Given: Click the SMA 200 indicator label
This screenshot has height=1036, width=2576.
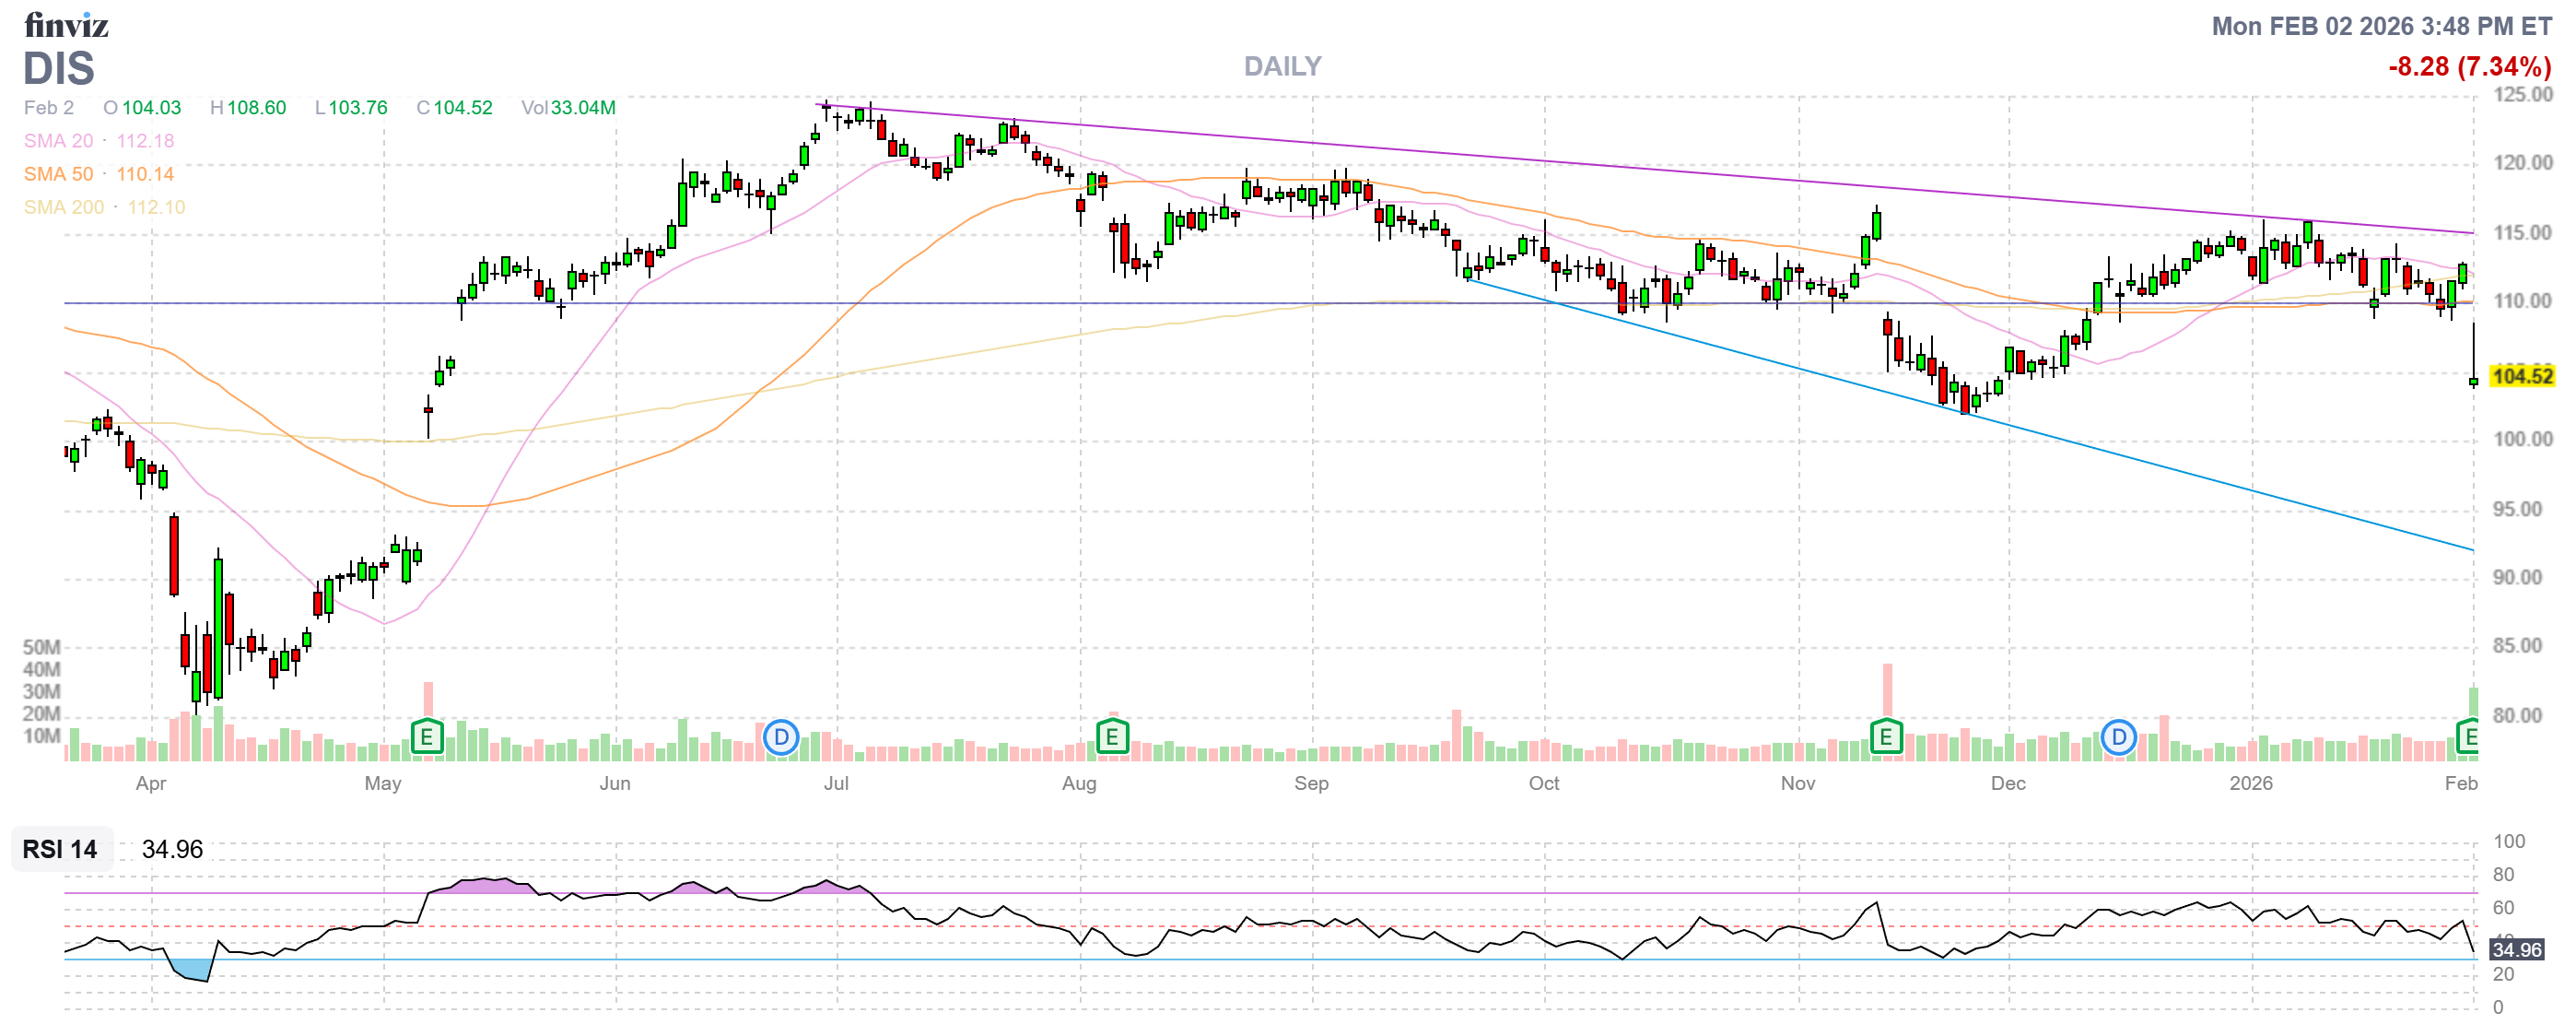Looking at the screenshot, I should [x=64, y=207].
